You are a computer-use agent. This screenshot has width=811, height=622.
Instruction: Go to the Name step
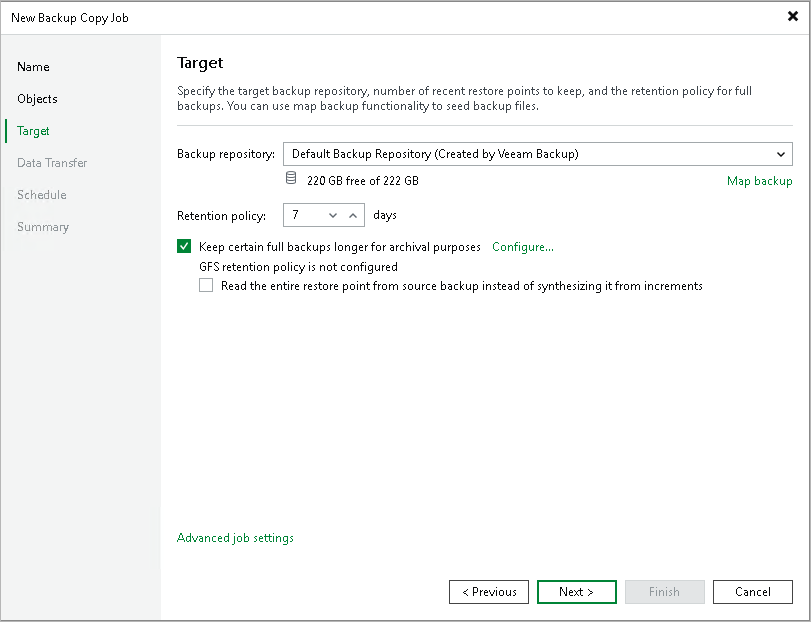click(33, 67)
